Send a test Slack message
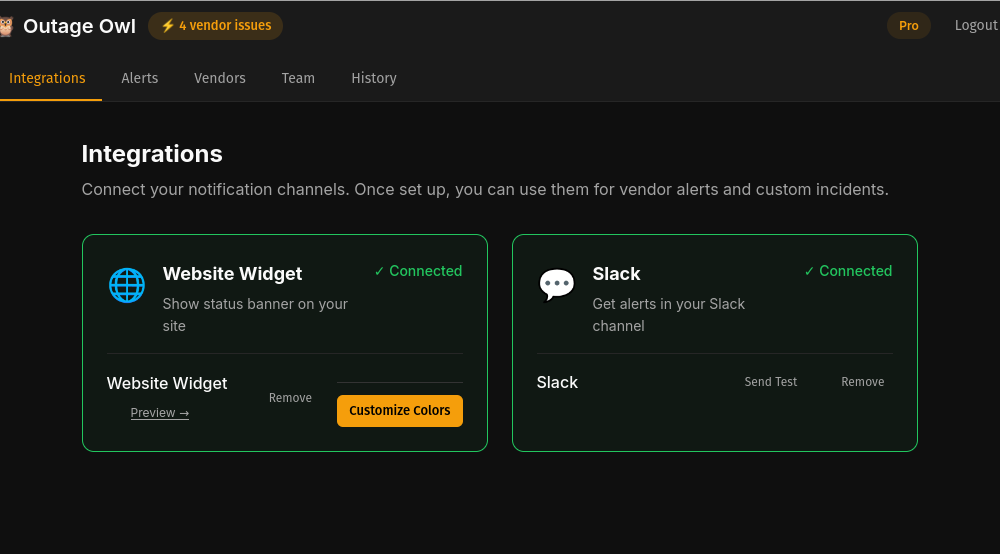 tap(771, 382)
